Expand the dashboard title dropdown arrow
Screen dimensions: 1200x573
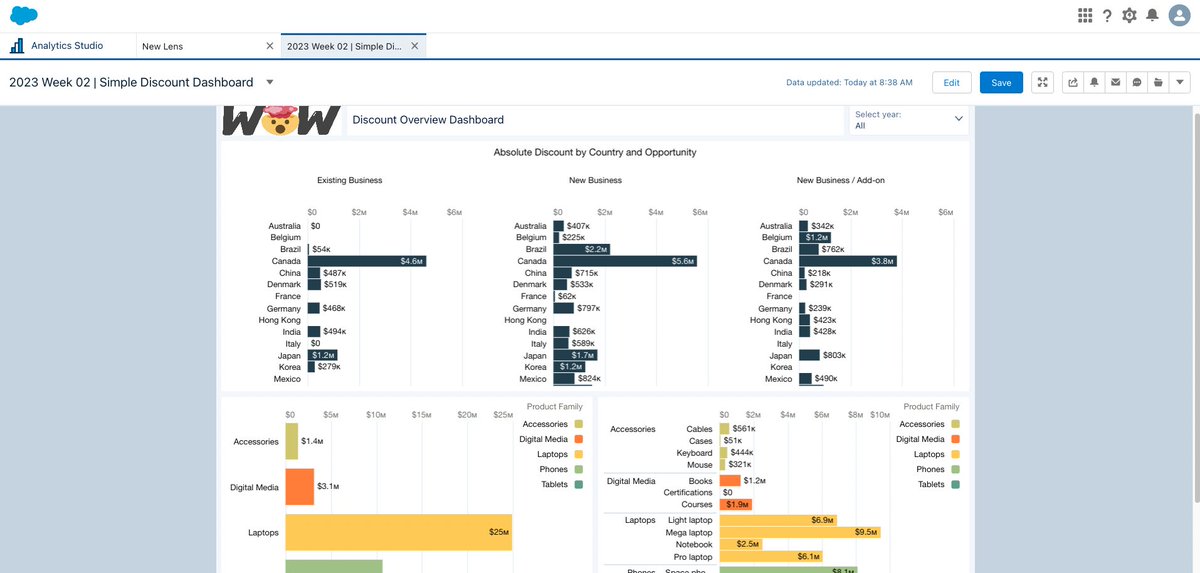coord(270,83)
